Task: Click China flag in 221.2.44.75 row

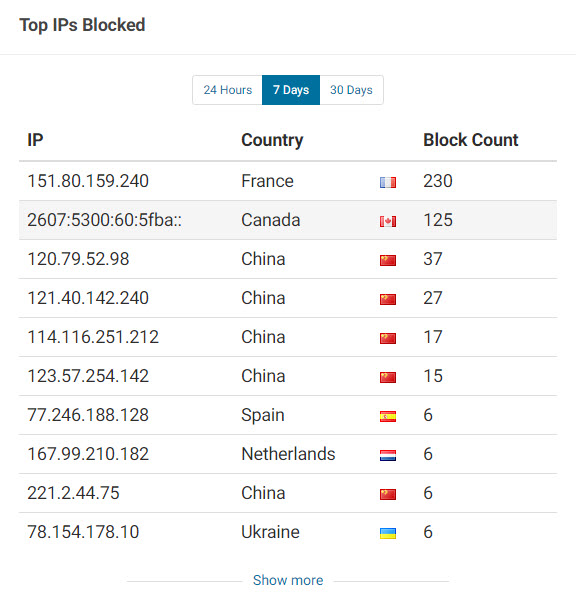Action: pos(388,494)
